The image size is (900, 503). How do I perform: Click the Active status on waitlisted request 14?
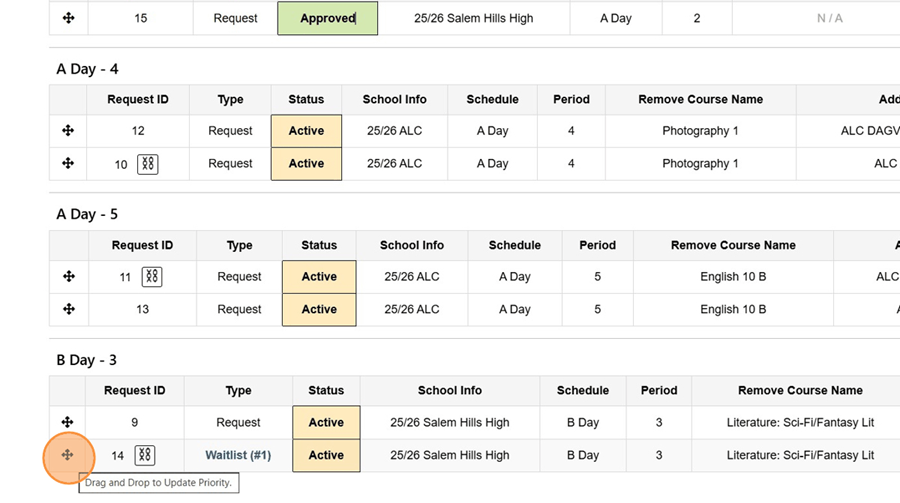click(326, 455)
